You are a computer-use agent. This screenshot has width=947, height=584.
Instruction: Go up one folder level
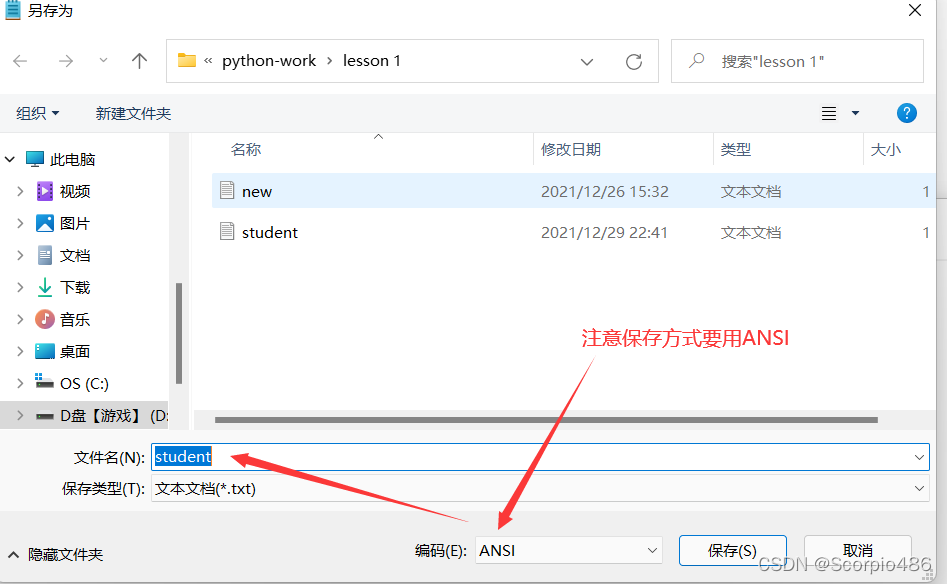point(139,61)
